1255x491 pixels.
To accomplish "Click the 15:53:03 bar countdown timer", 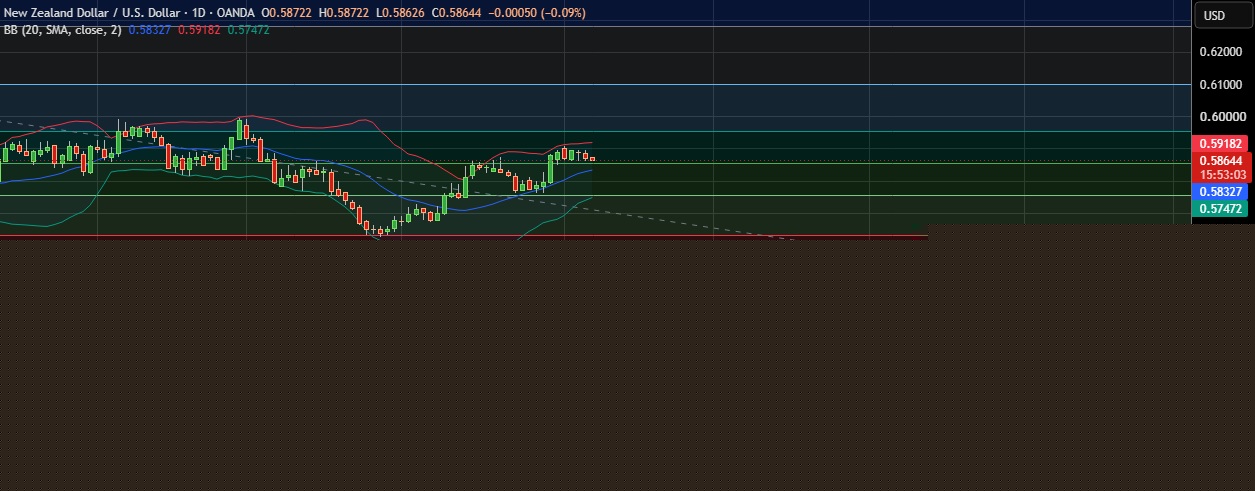I will click(x=1221, y=174).
